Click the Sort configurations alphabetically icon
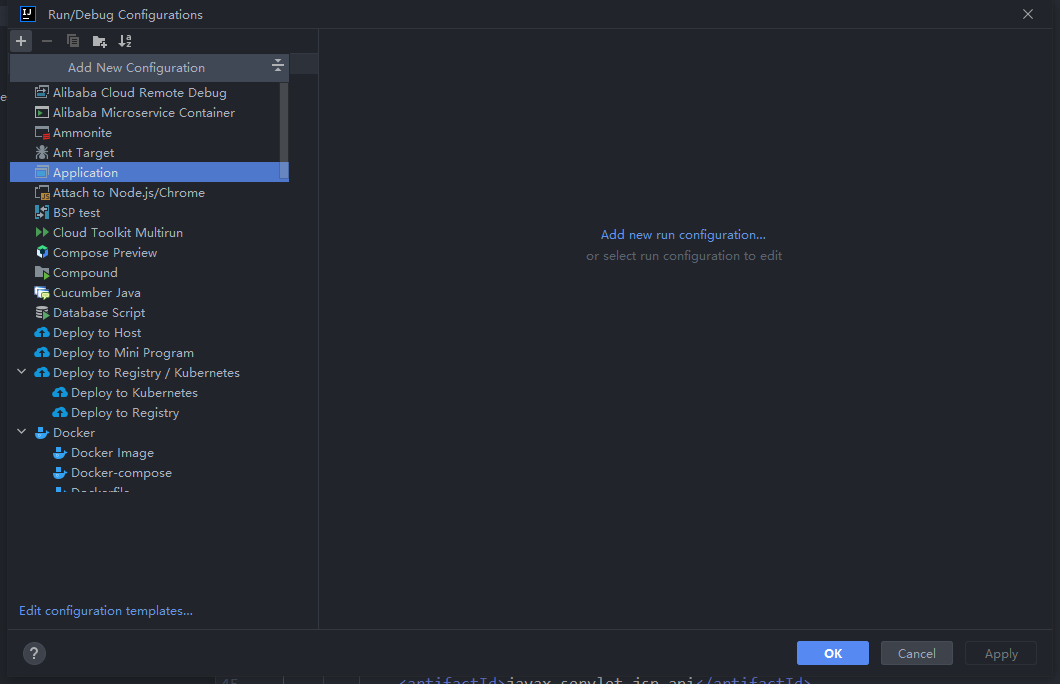The width and height of the screenshot is (1060, 684). click(x=125, y=41)
